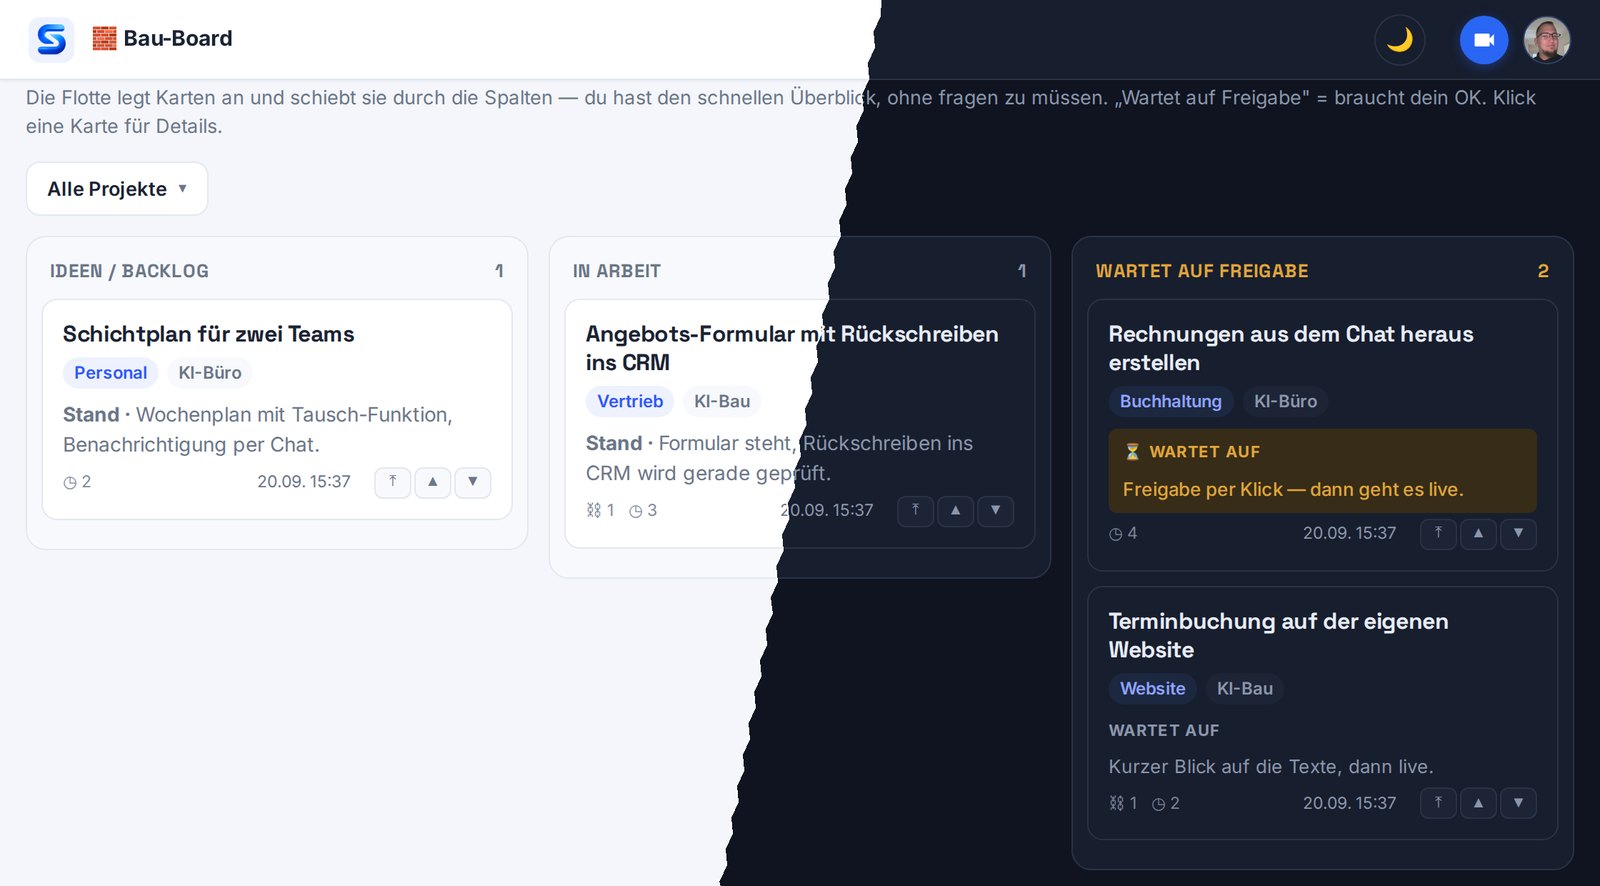The image size is (1600, 886).
Task: Click the Buchhaltung tag
Action: coord(1171,402)
